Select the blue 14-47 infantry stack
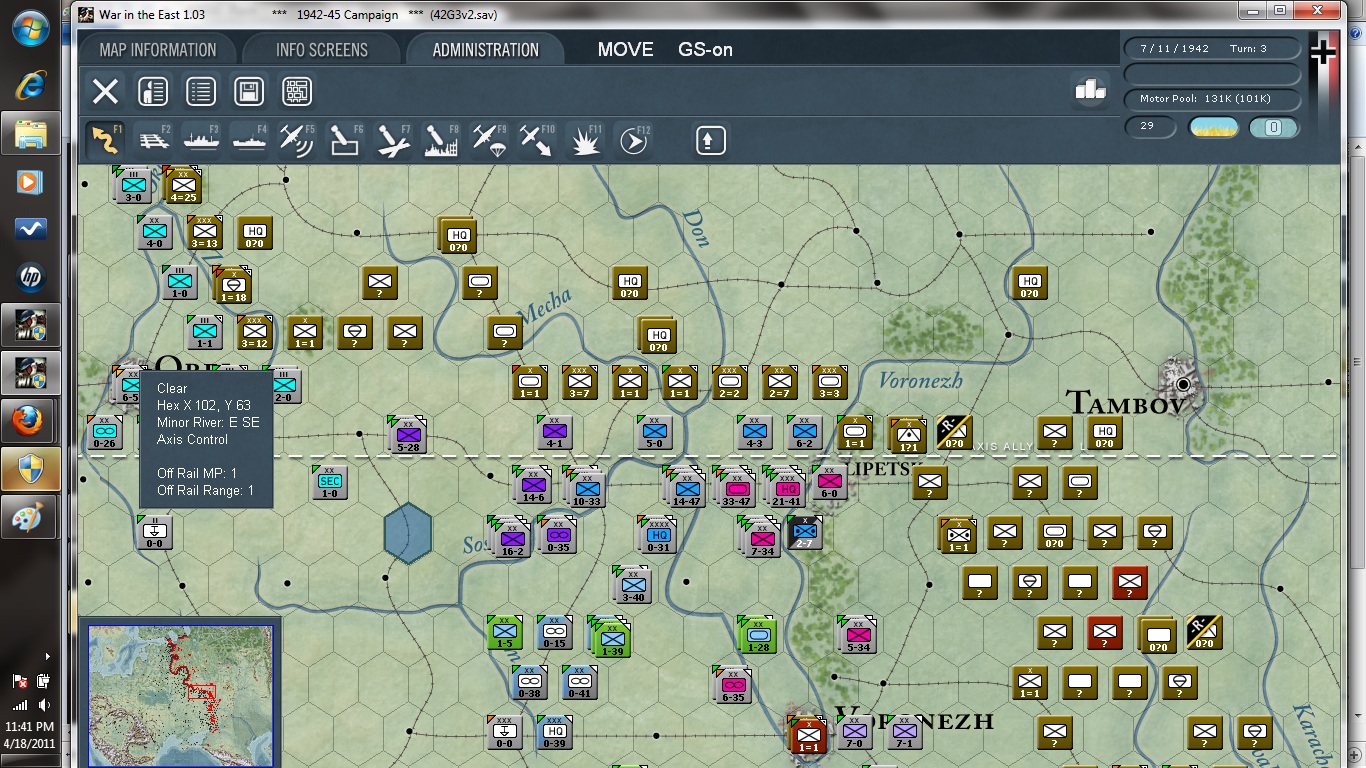This screenshot has width=1366, height=768. coord(685,487)
